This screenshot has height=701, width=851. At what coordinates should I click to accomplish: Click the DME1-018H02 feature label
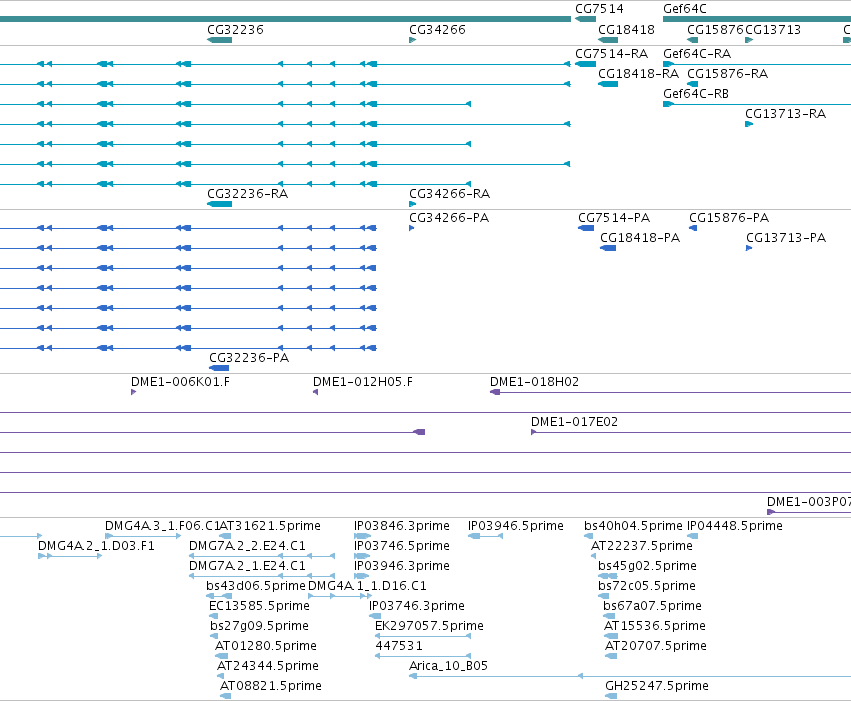coord(534,382)
